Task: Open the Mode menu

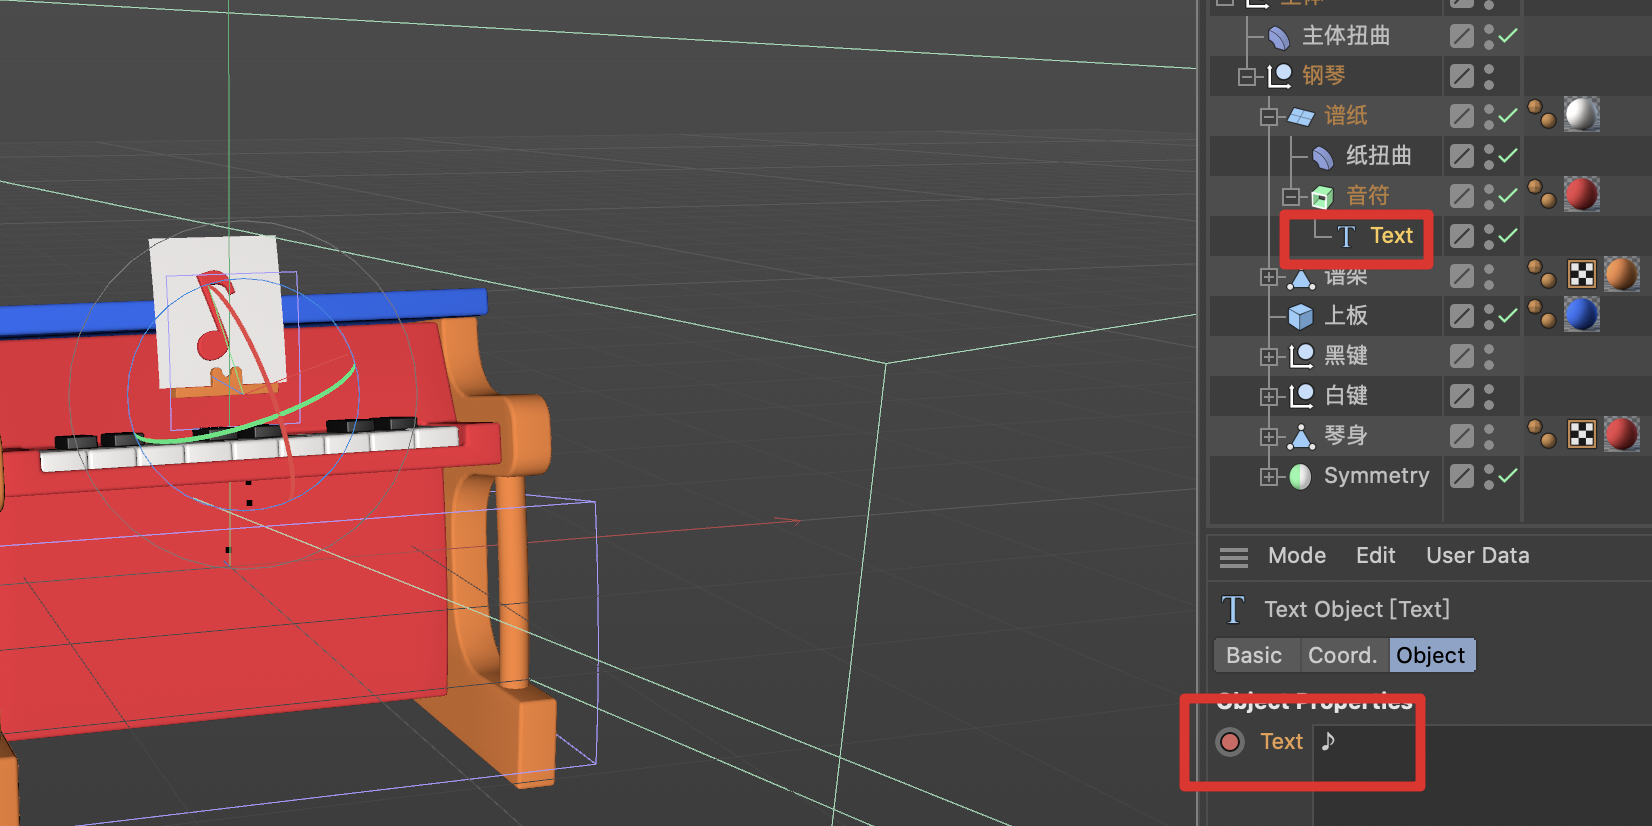Action: [1297, 556]
